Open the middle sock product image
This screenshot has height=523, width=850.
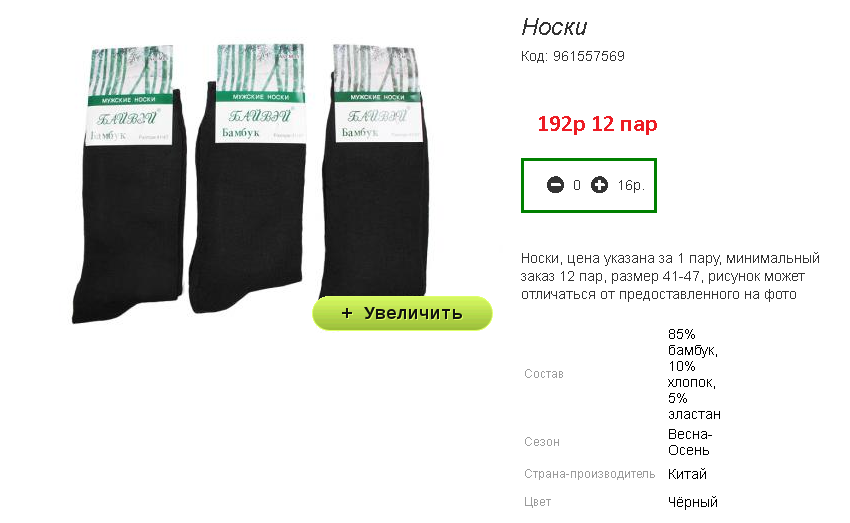(248, 178)
